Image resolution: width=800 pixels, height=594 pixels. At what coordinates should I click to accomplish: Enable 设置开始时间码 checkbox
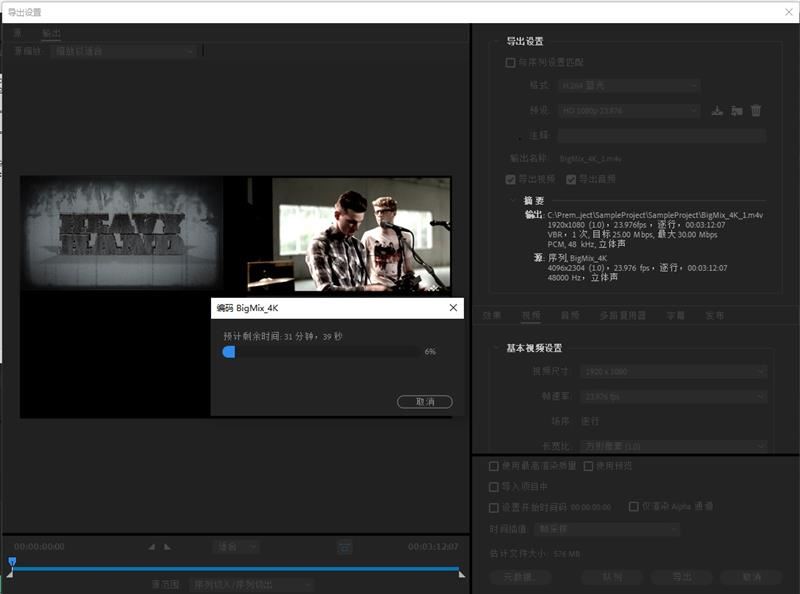pyautogui.click(x=493, y=507)
